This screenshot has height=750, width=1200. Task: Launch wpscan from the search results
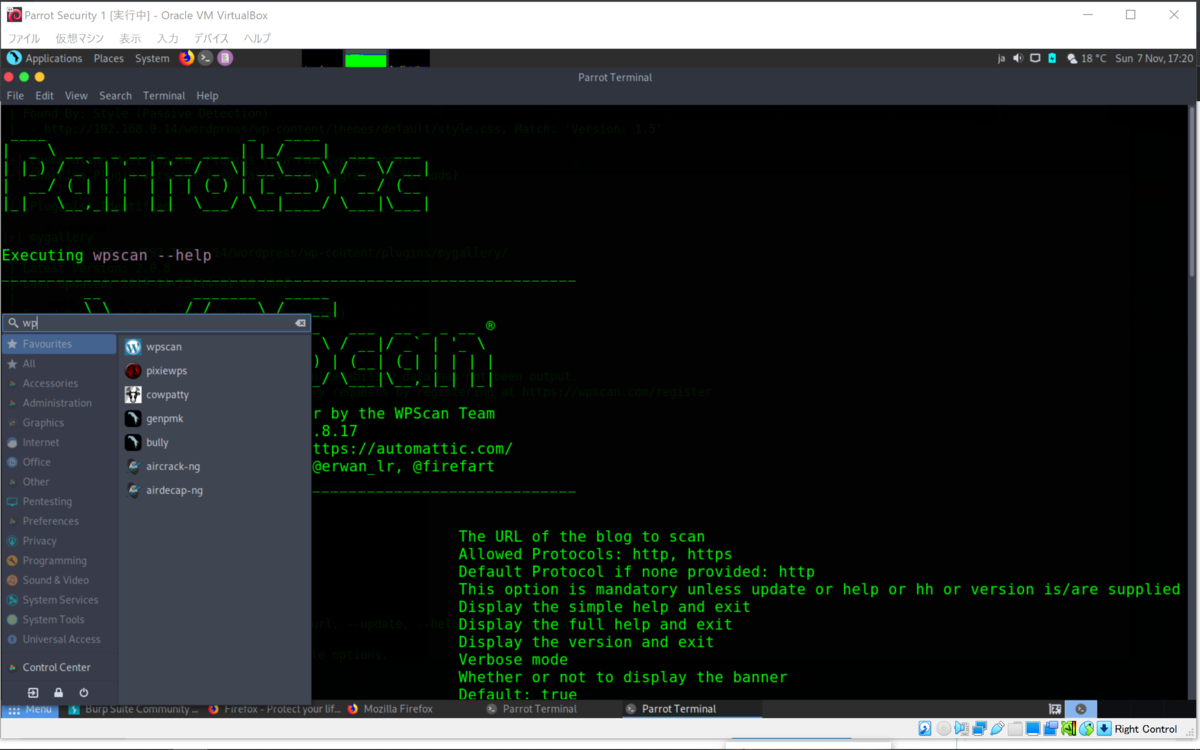click(214, 347)
